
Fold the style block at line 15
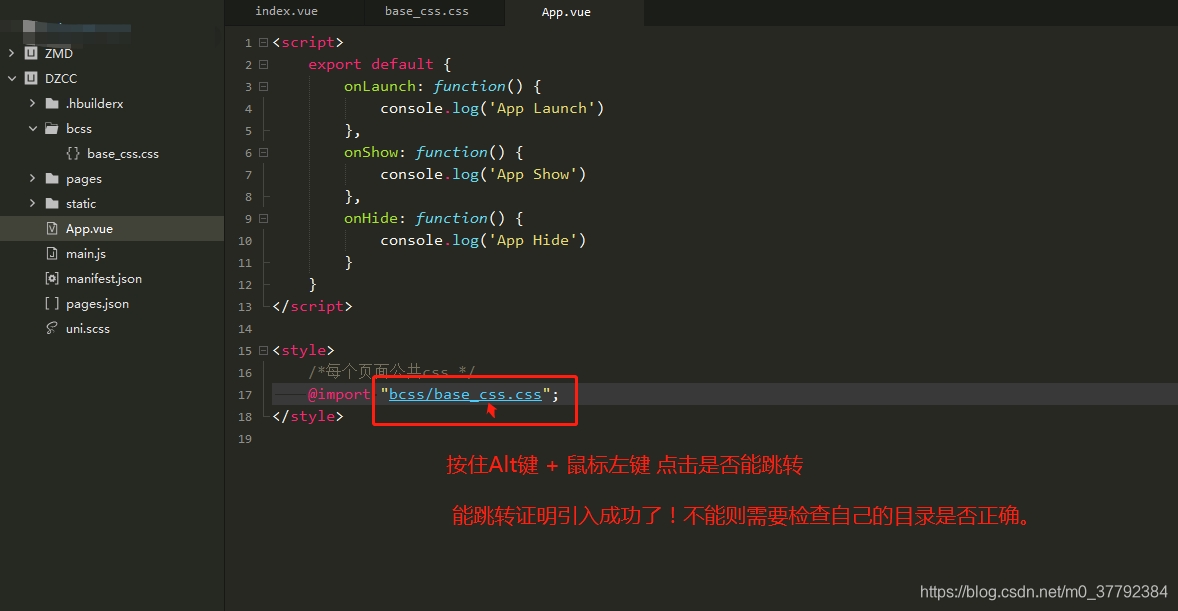[x=264, y=350]
